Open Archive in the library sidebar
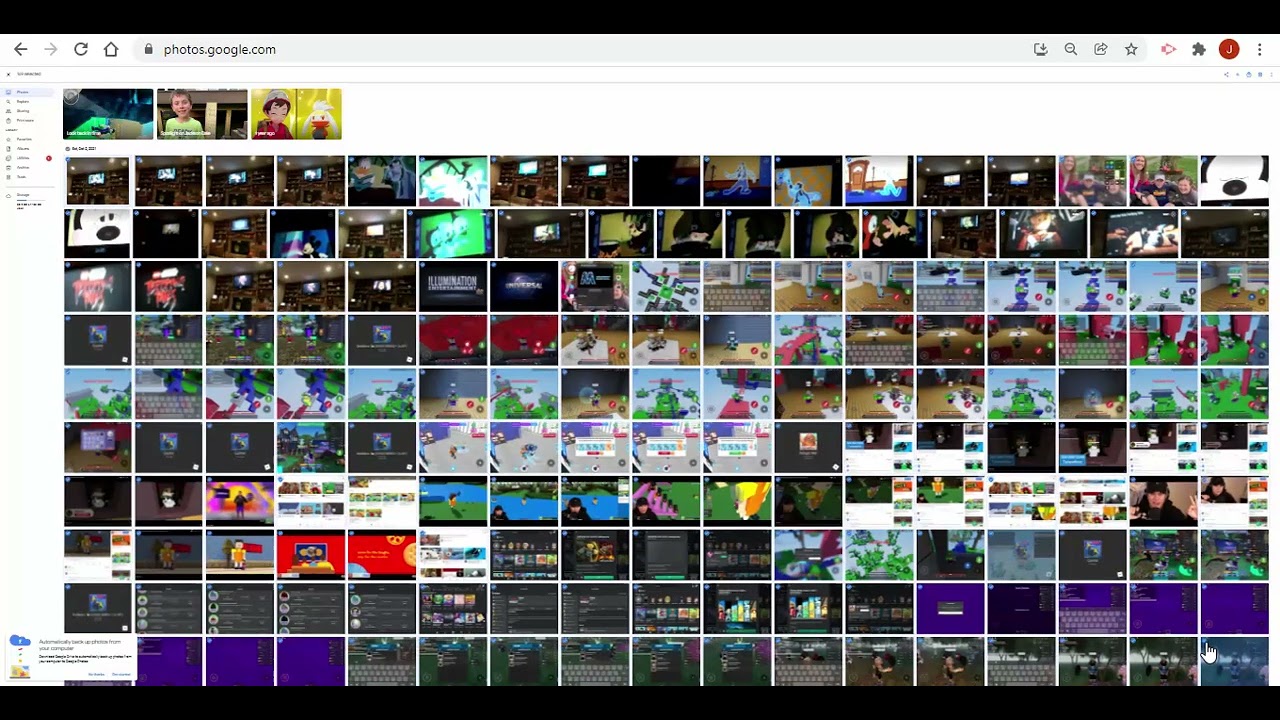 [26, 167]
